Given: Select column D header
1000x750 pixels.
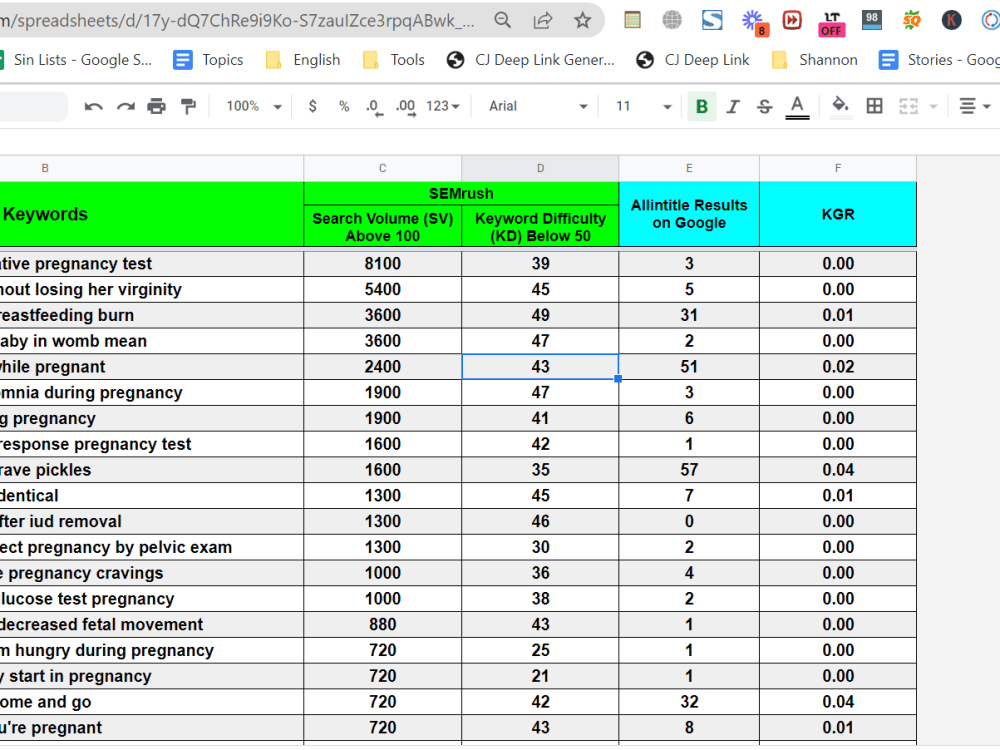Looking at the screenshot, I should (540, 168).
